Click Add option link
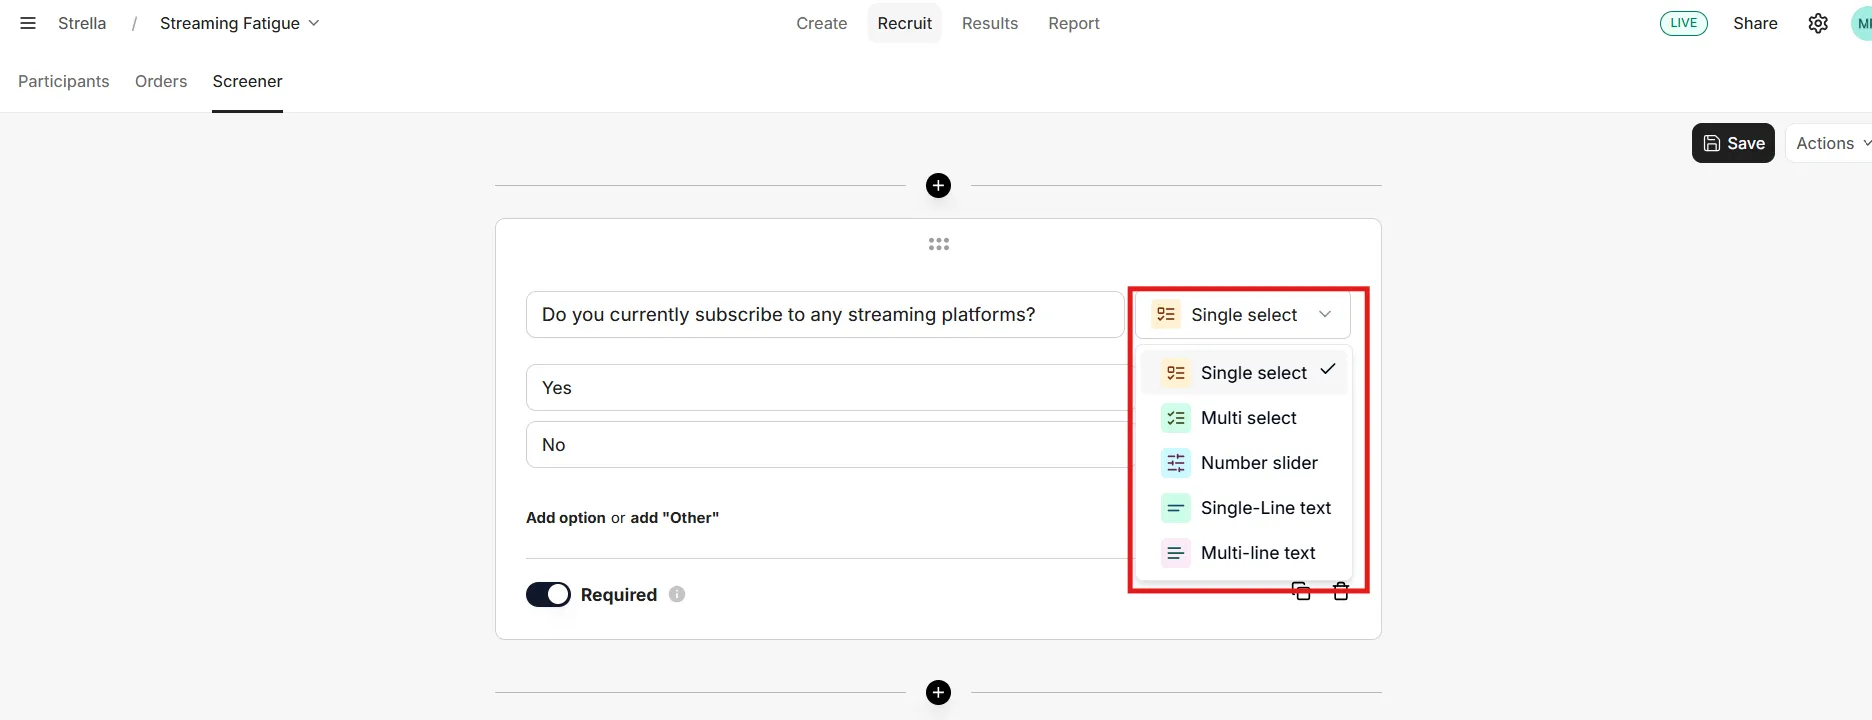 click(x=566, y=518)
